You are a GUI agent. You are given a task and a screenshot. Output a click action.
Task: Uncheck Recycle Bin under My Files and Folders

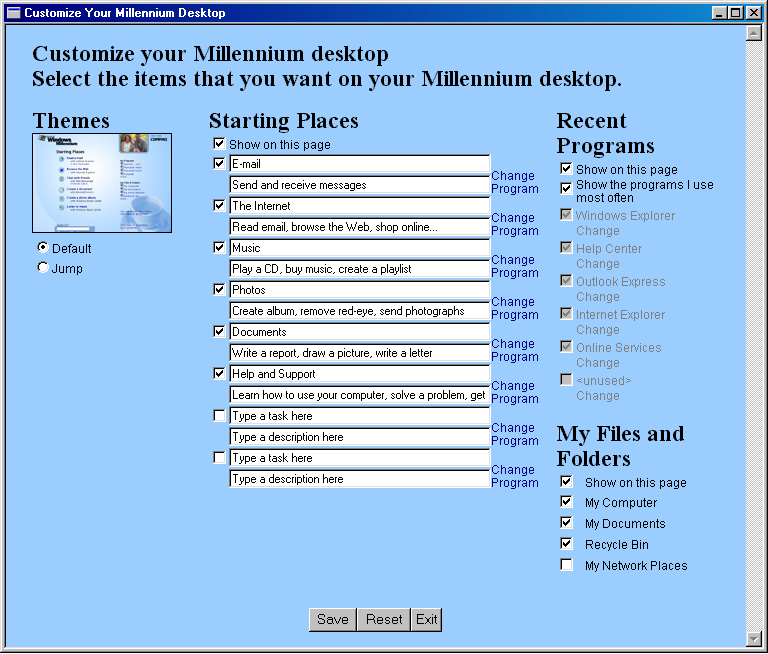click(566, 544)
